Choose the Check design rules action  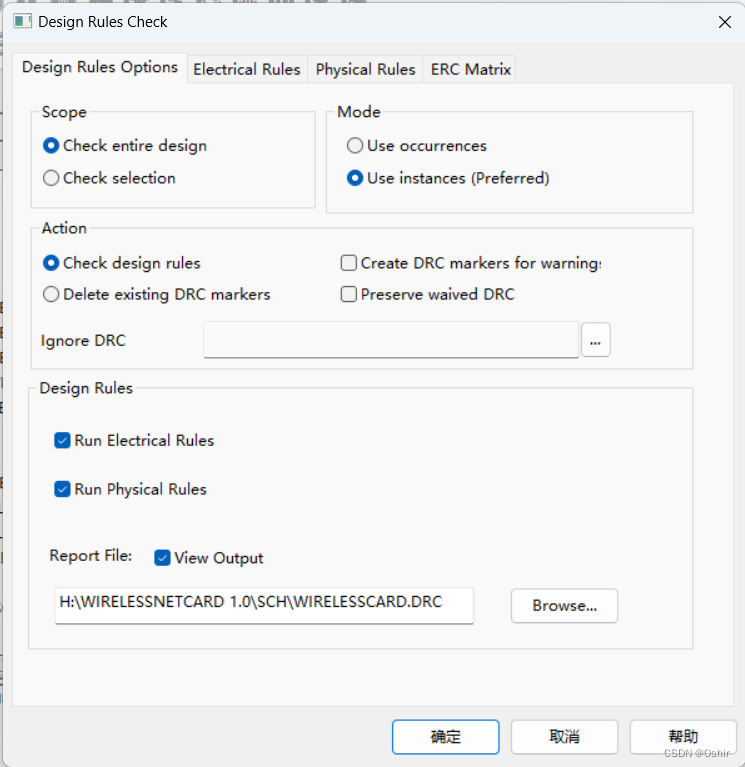pyautogui.click(x=51, y=263)
